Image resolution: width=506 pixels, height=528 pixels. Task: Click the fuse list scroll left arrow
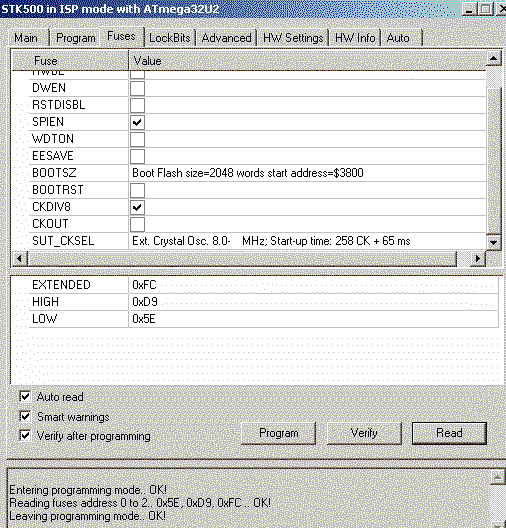point(19,259)
